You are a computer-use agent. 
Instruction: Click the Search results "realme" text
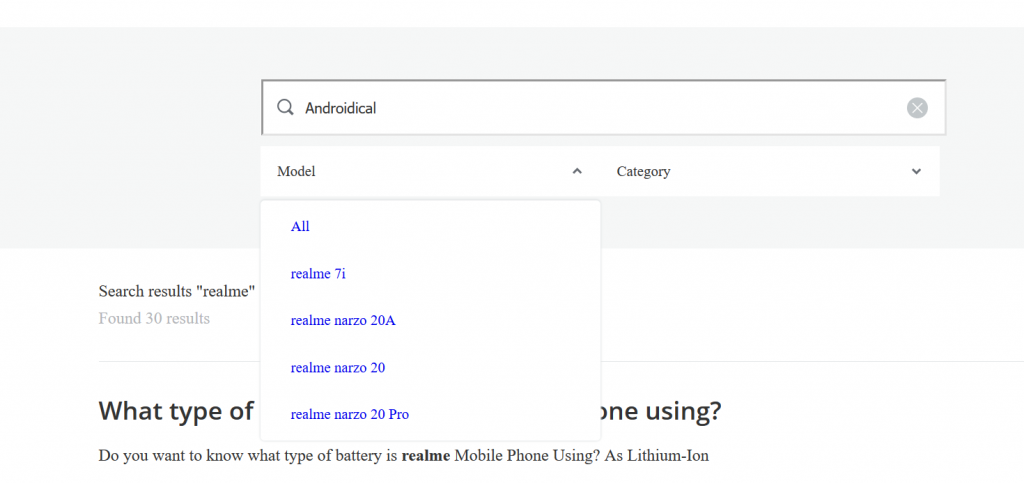click(x=176, y=291)
